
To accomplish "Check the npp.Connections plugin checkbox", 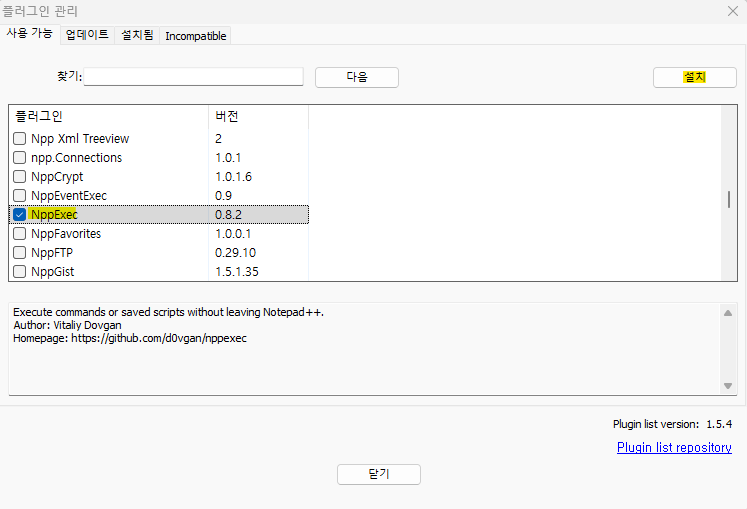I will point(20,158).
